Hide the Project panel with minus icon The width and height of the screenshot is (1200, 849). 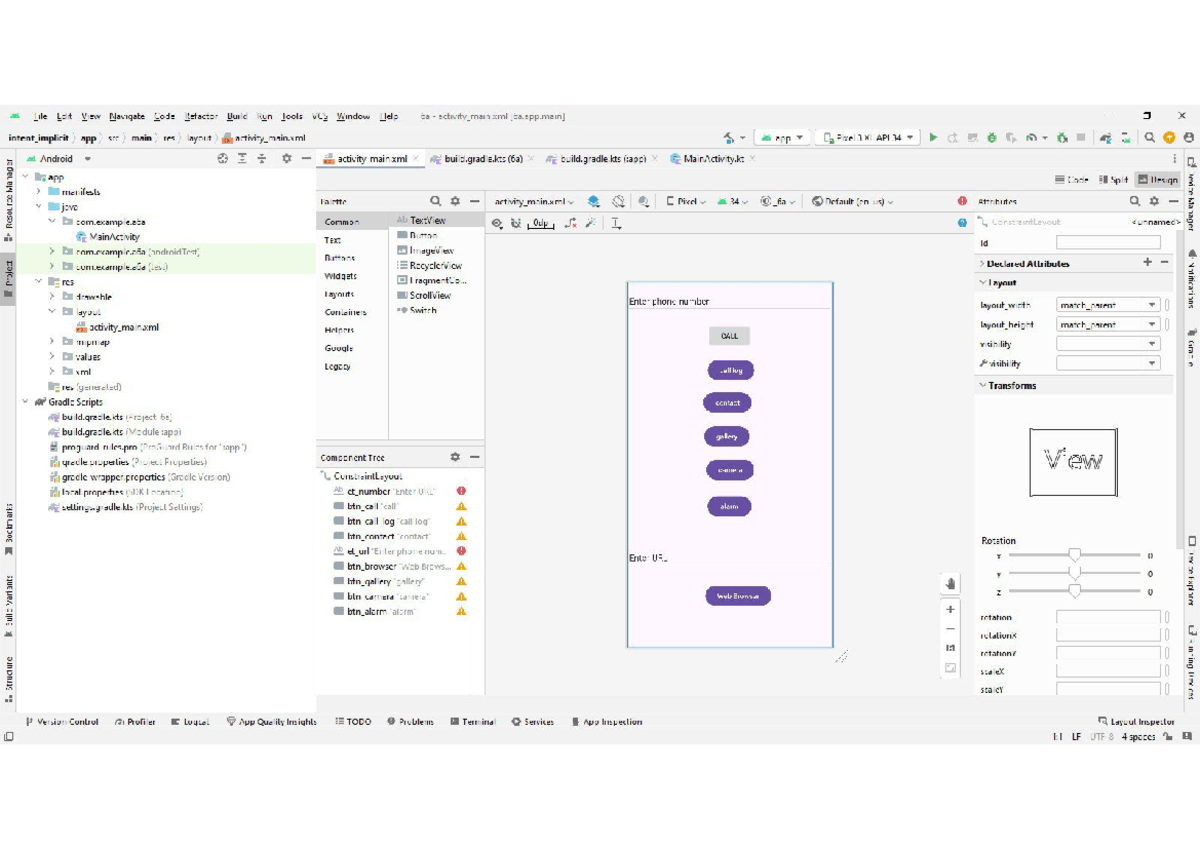click(306, 158)
